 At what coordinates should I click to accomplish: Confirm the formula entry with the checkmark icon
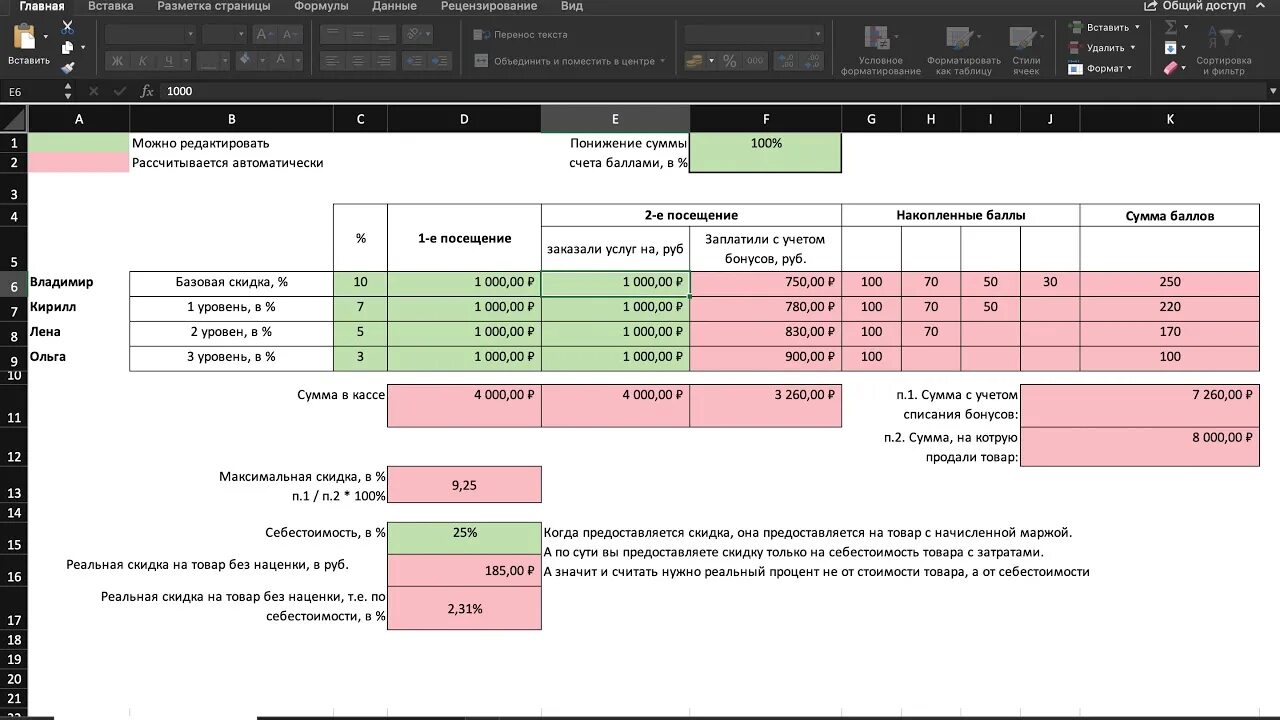[121, 91]
